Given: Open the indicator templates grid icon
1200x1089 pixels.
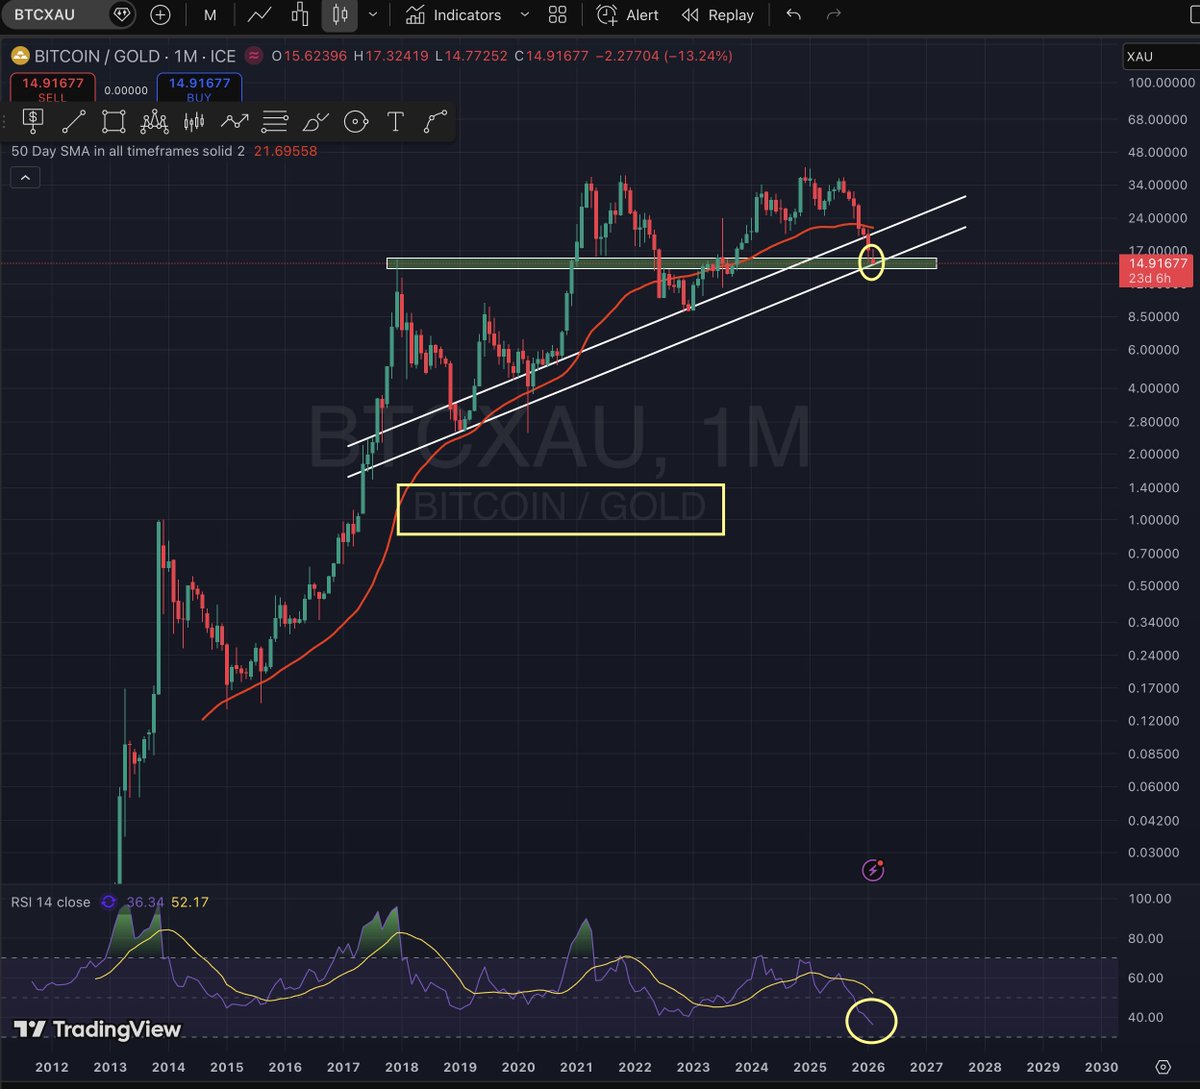Looking at the screenshot, I should 558,15.
